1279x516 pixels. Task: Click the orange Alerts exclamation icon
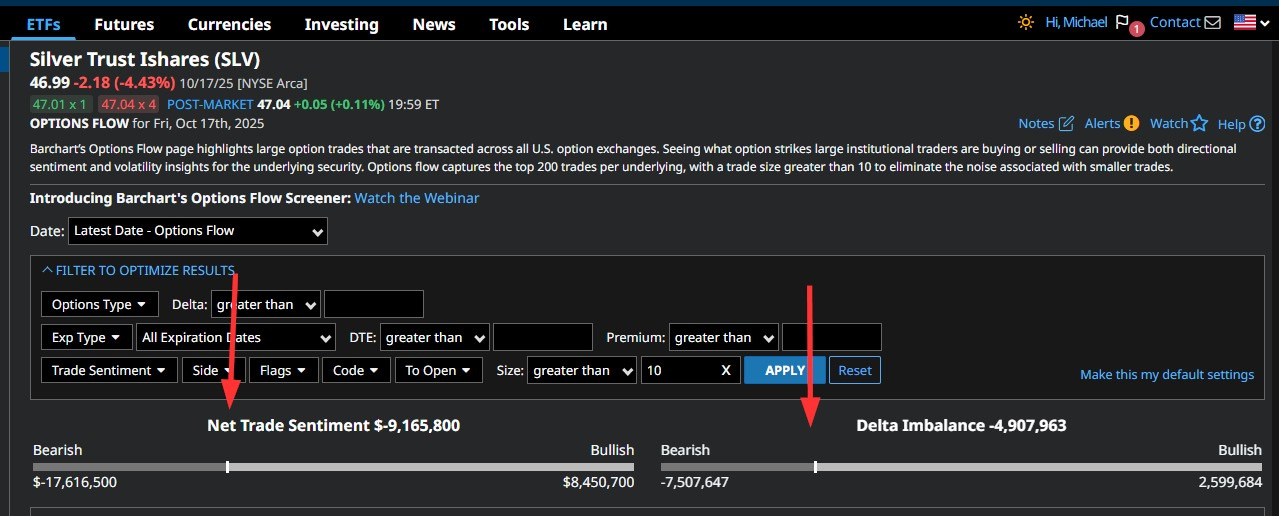pyautogui.click(x=1131, y=123)
